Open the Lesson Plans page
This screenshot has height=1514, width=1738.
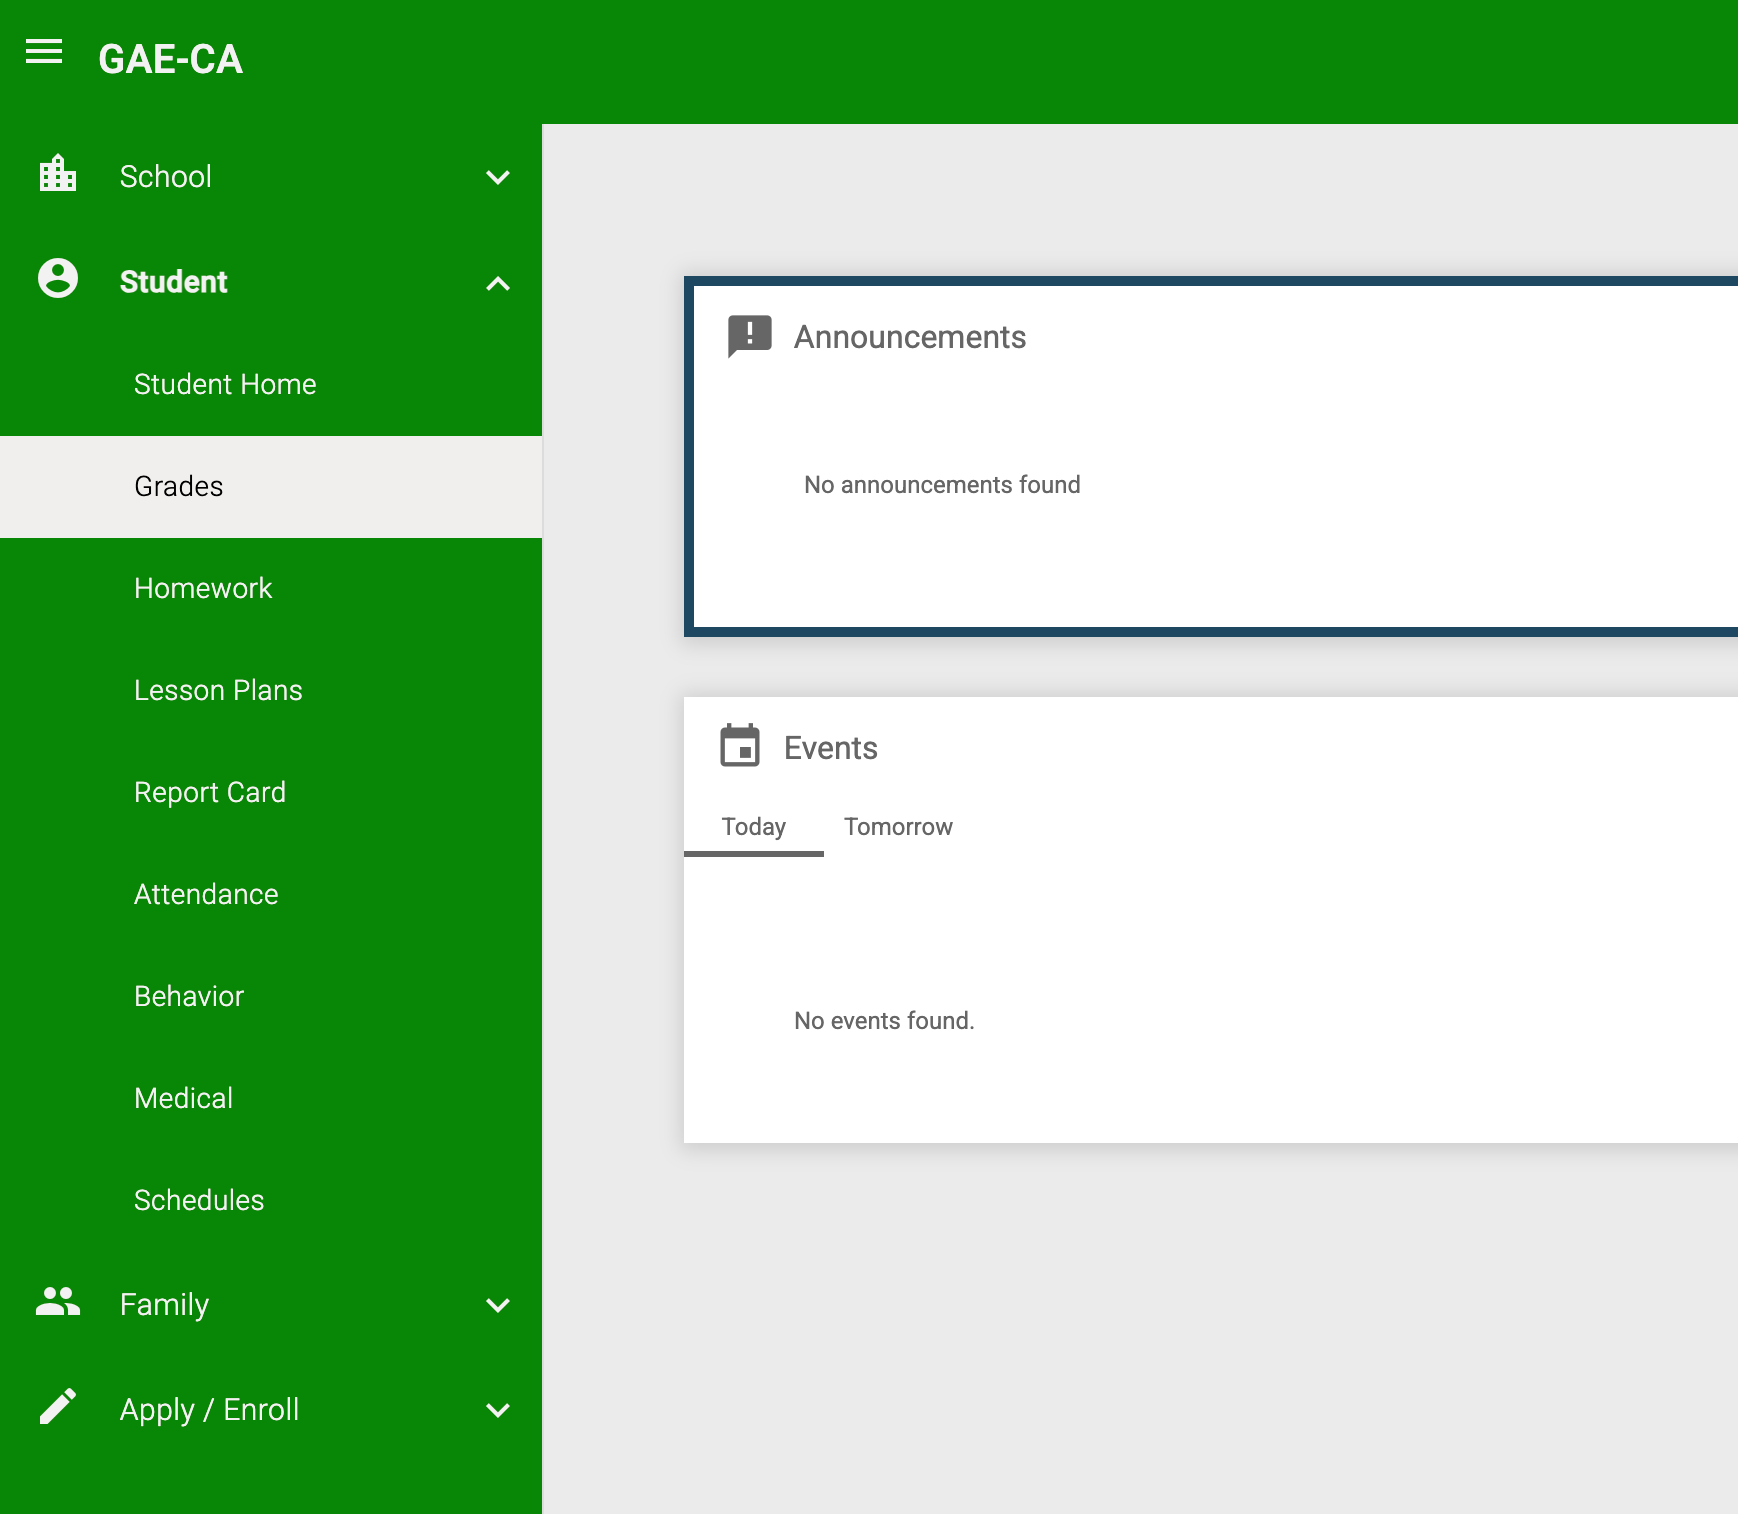218,690
